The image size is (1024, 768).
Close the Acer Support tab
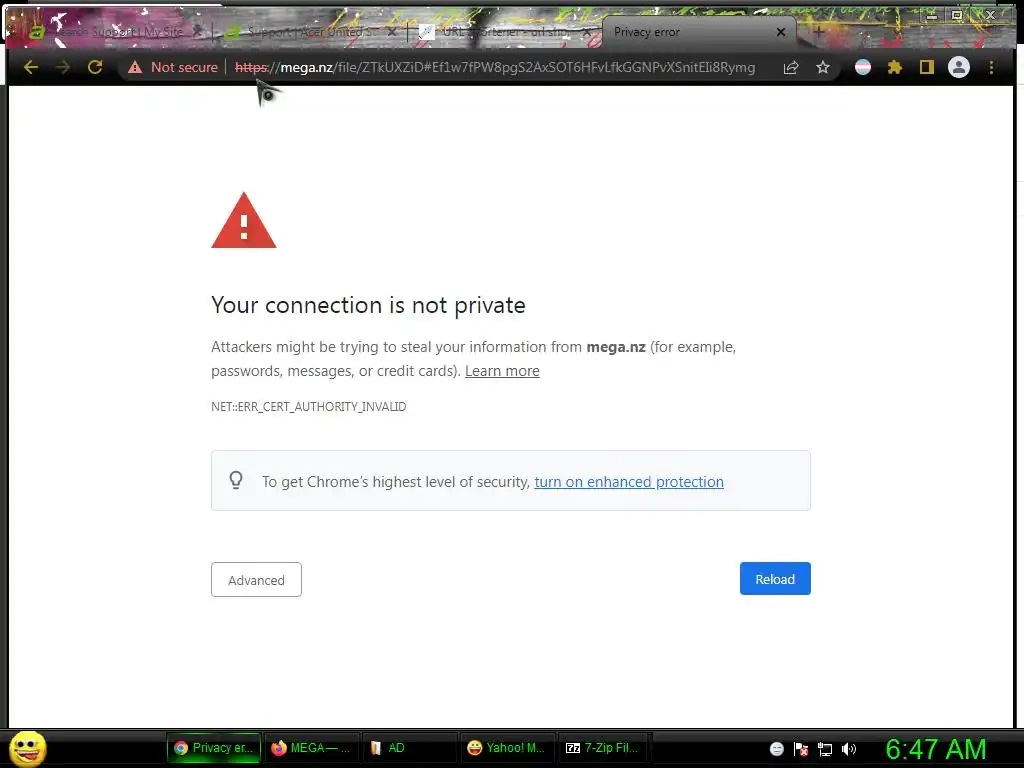[392, 31]
